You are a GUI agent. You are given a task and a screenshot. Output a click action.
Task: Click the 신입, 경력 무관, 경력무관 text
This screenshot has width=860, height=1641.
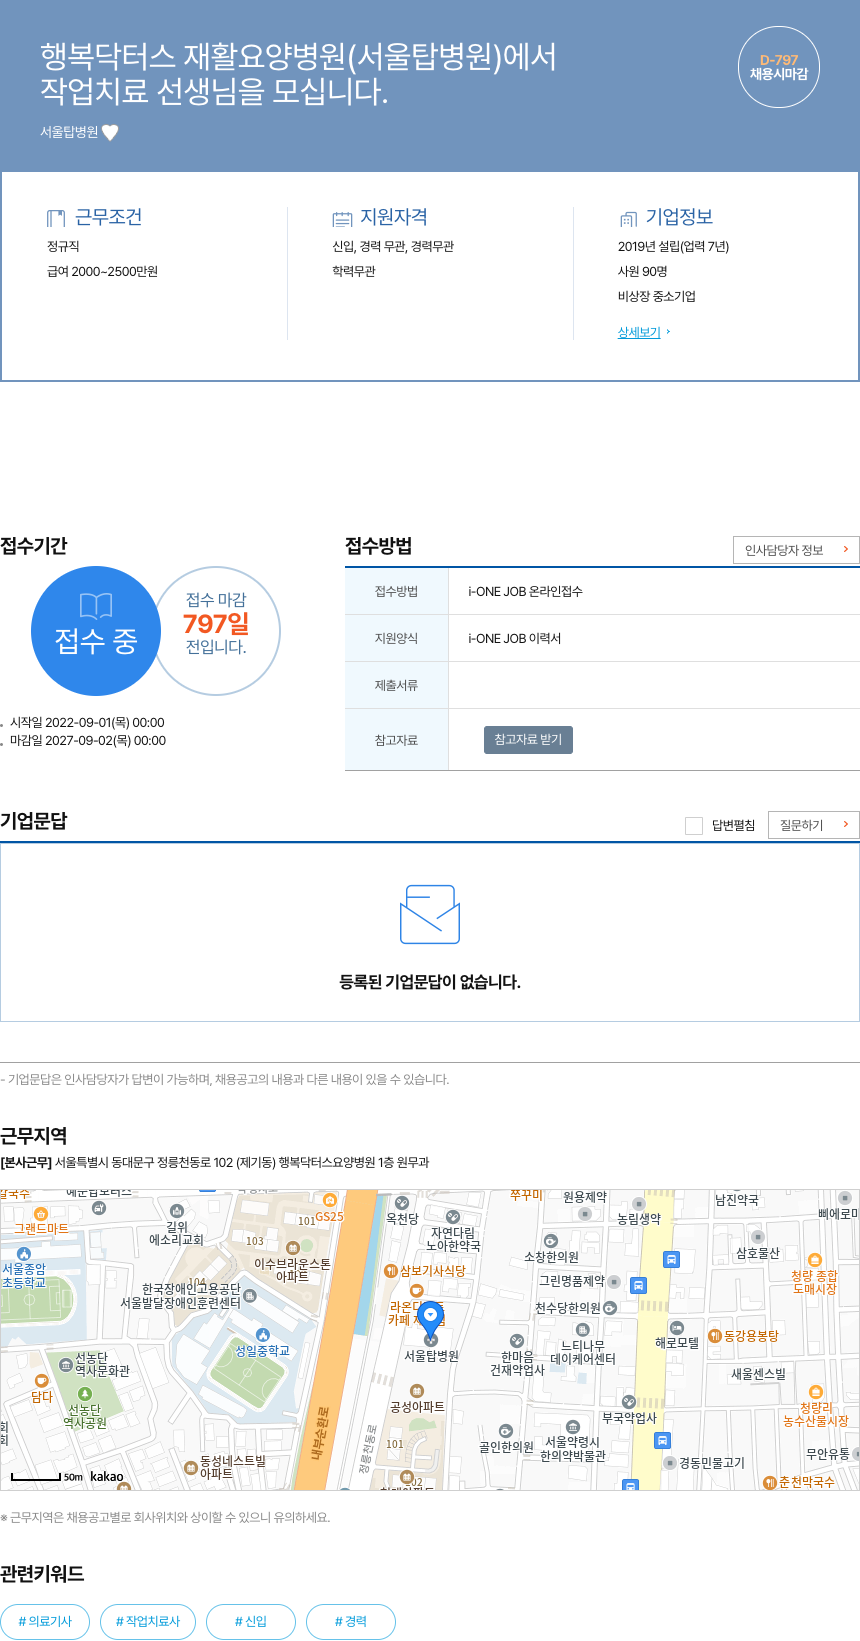[x=393, y=246]
